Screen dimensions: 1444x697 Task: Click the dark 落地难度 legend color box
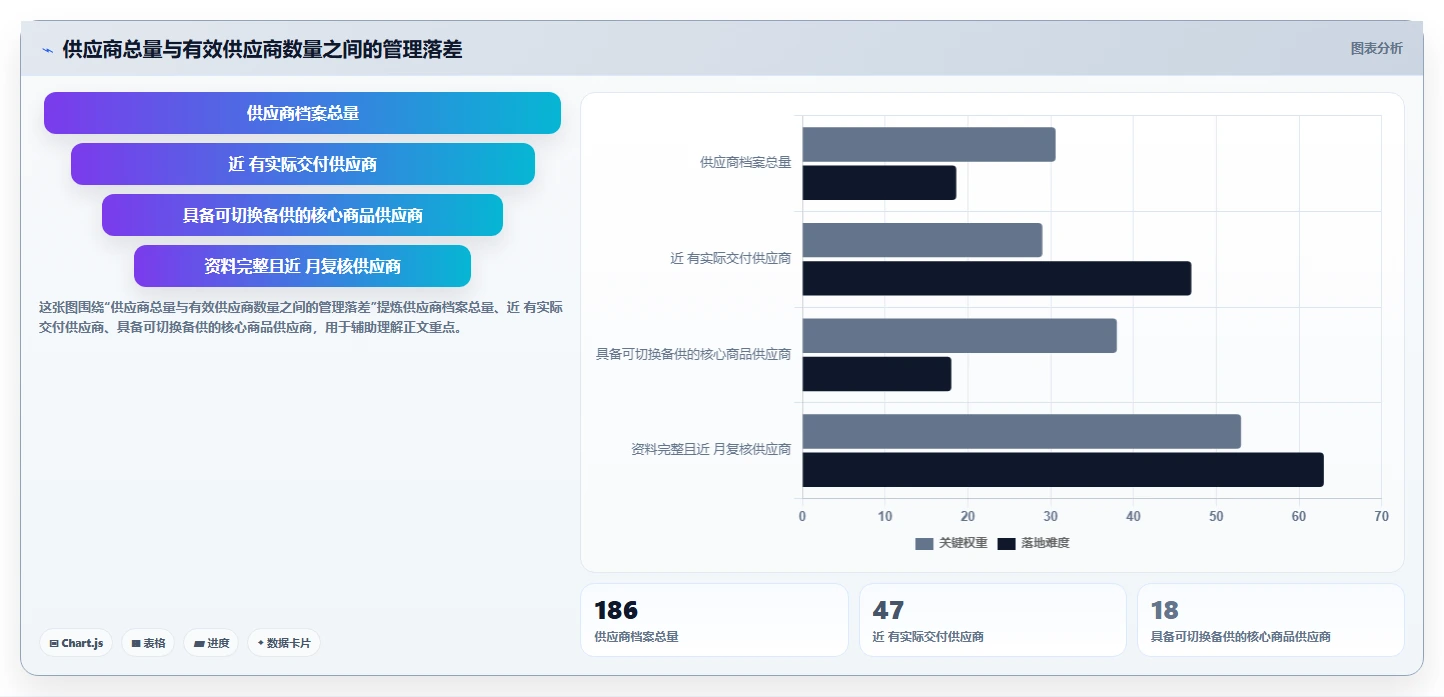tap(1006, 543)
